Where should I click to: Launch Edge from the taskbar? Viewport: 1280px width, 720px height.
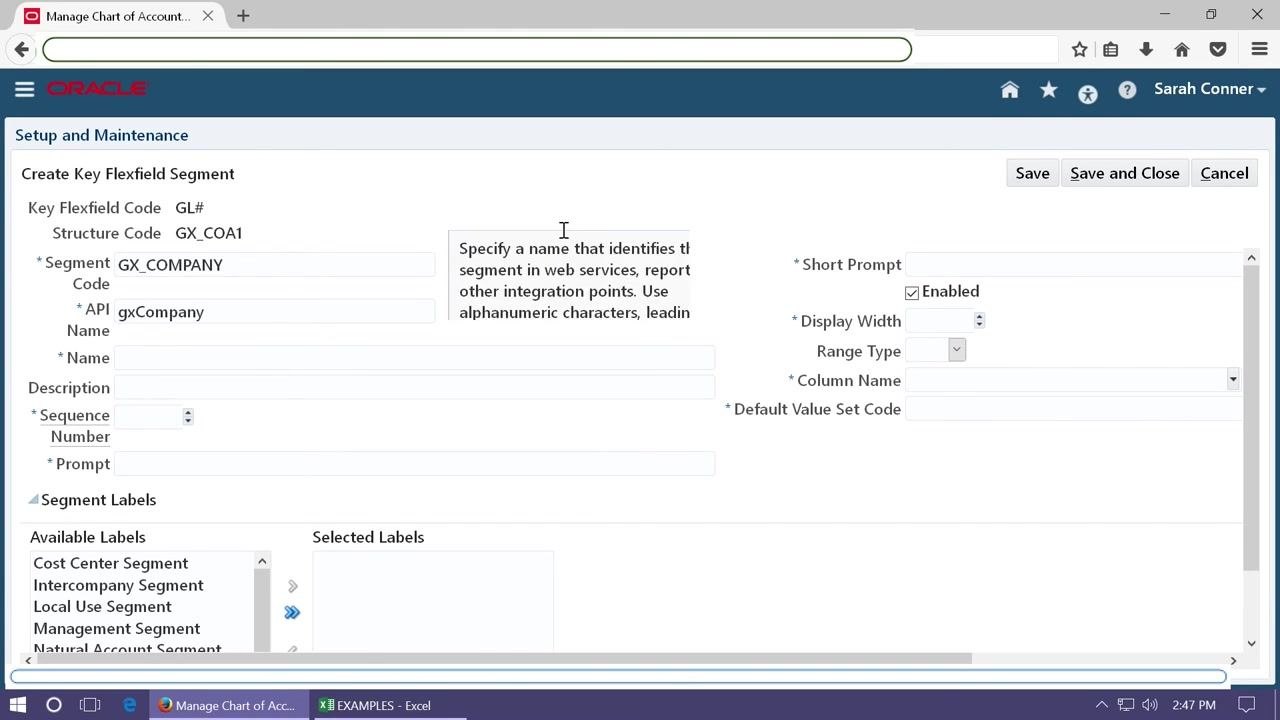(x=130, y=705)
